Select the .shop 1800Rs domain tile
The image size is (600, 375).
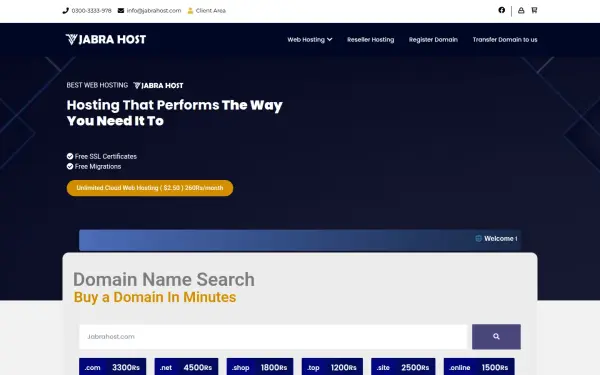[260, 367]
